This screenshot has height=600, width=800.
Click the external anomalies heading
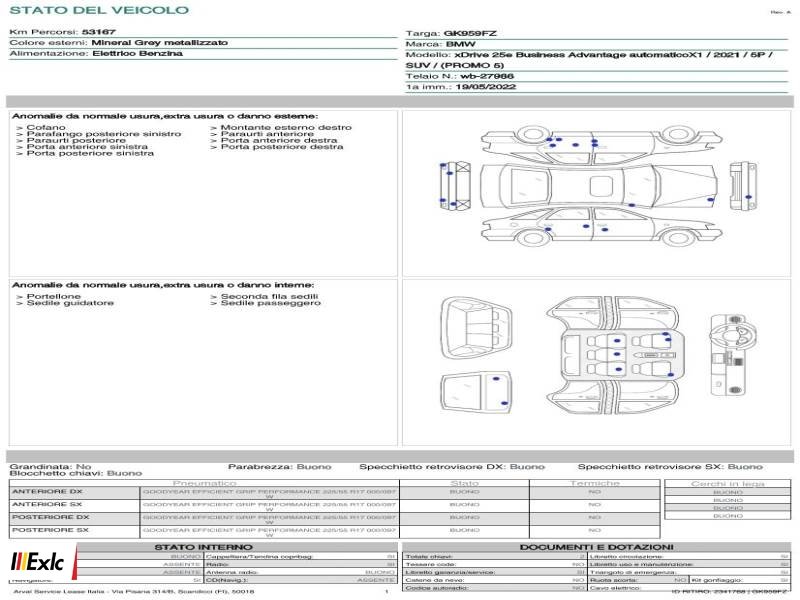[165, 116]
